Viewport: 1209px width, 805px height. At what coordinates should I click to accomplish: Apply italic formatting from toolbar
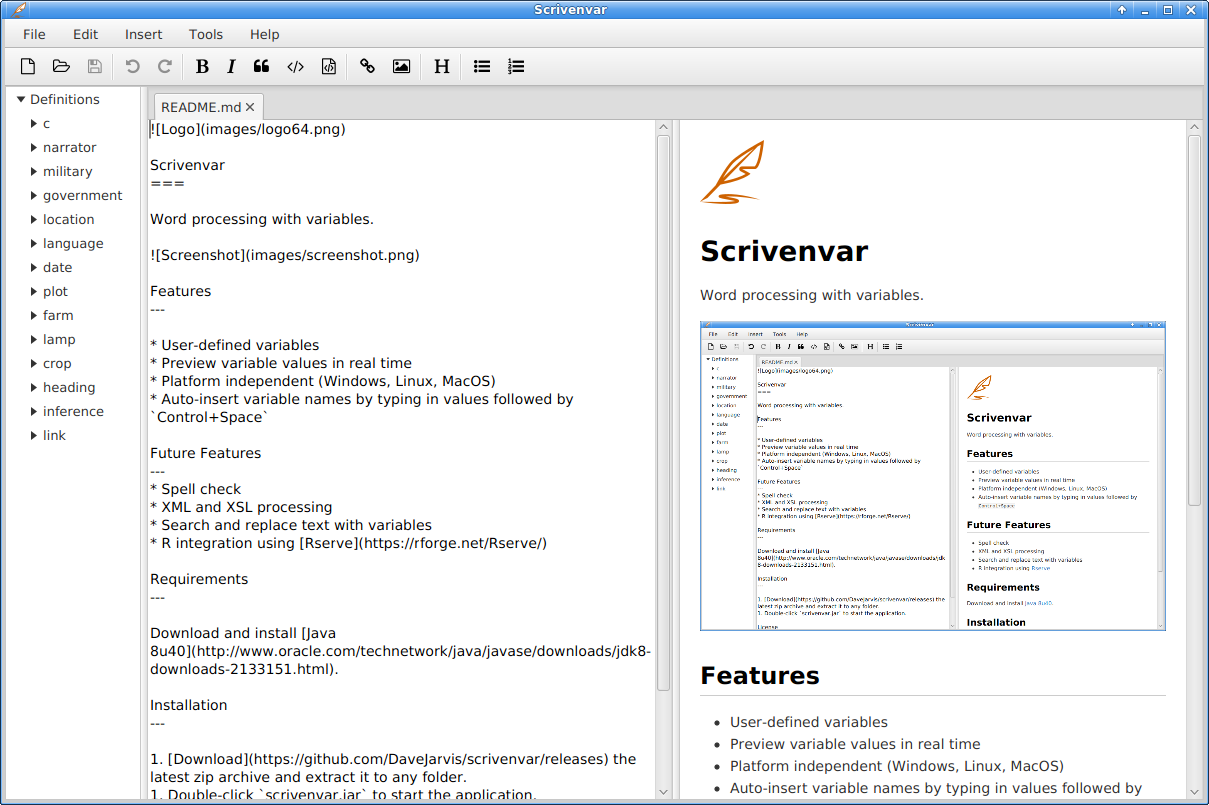(231, 67)
